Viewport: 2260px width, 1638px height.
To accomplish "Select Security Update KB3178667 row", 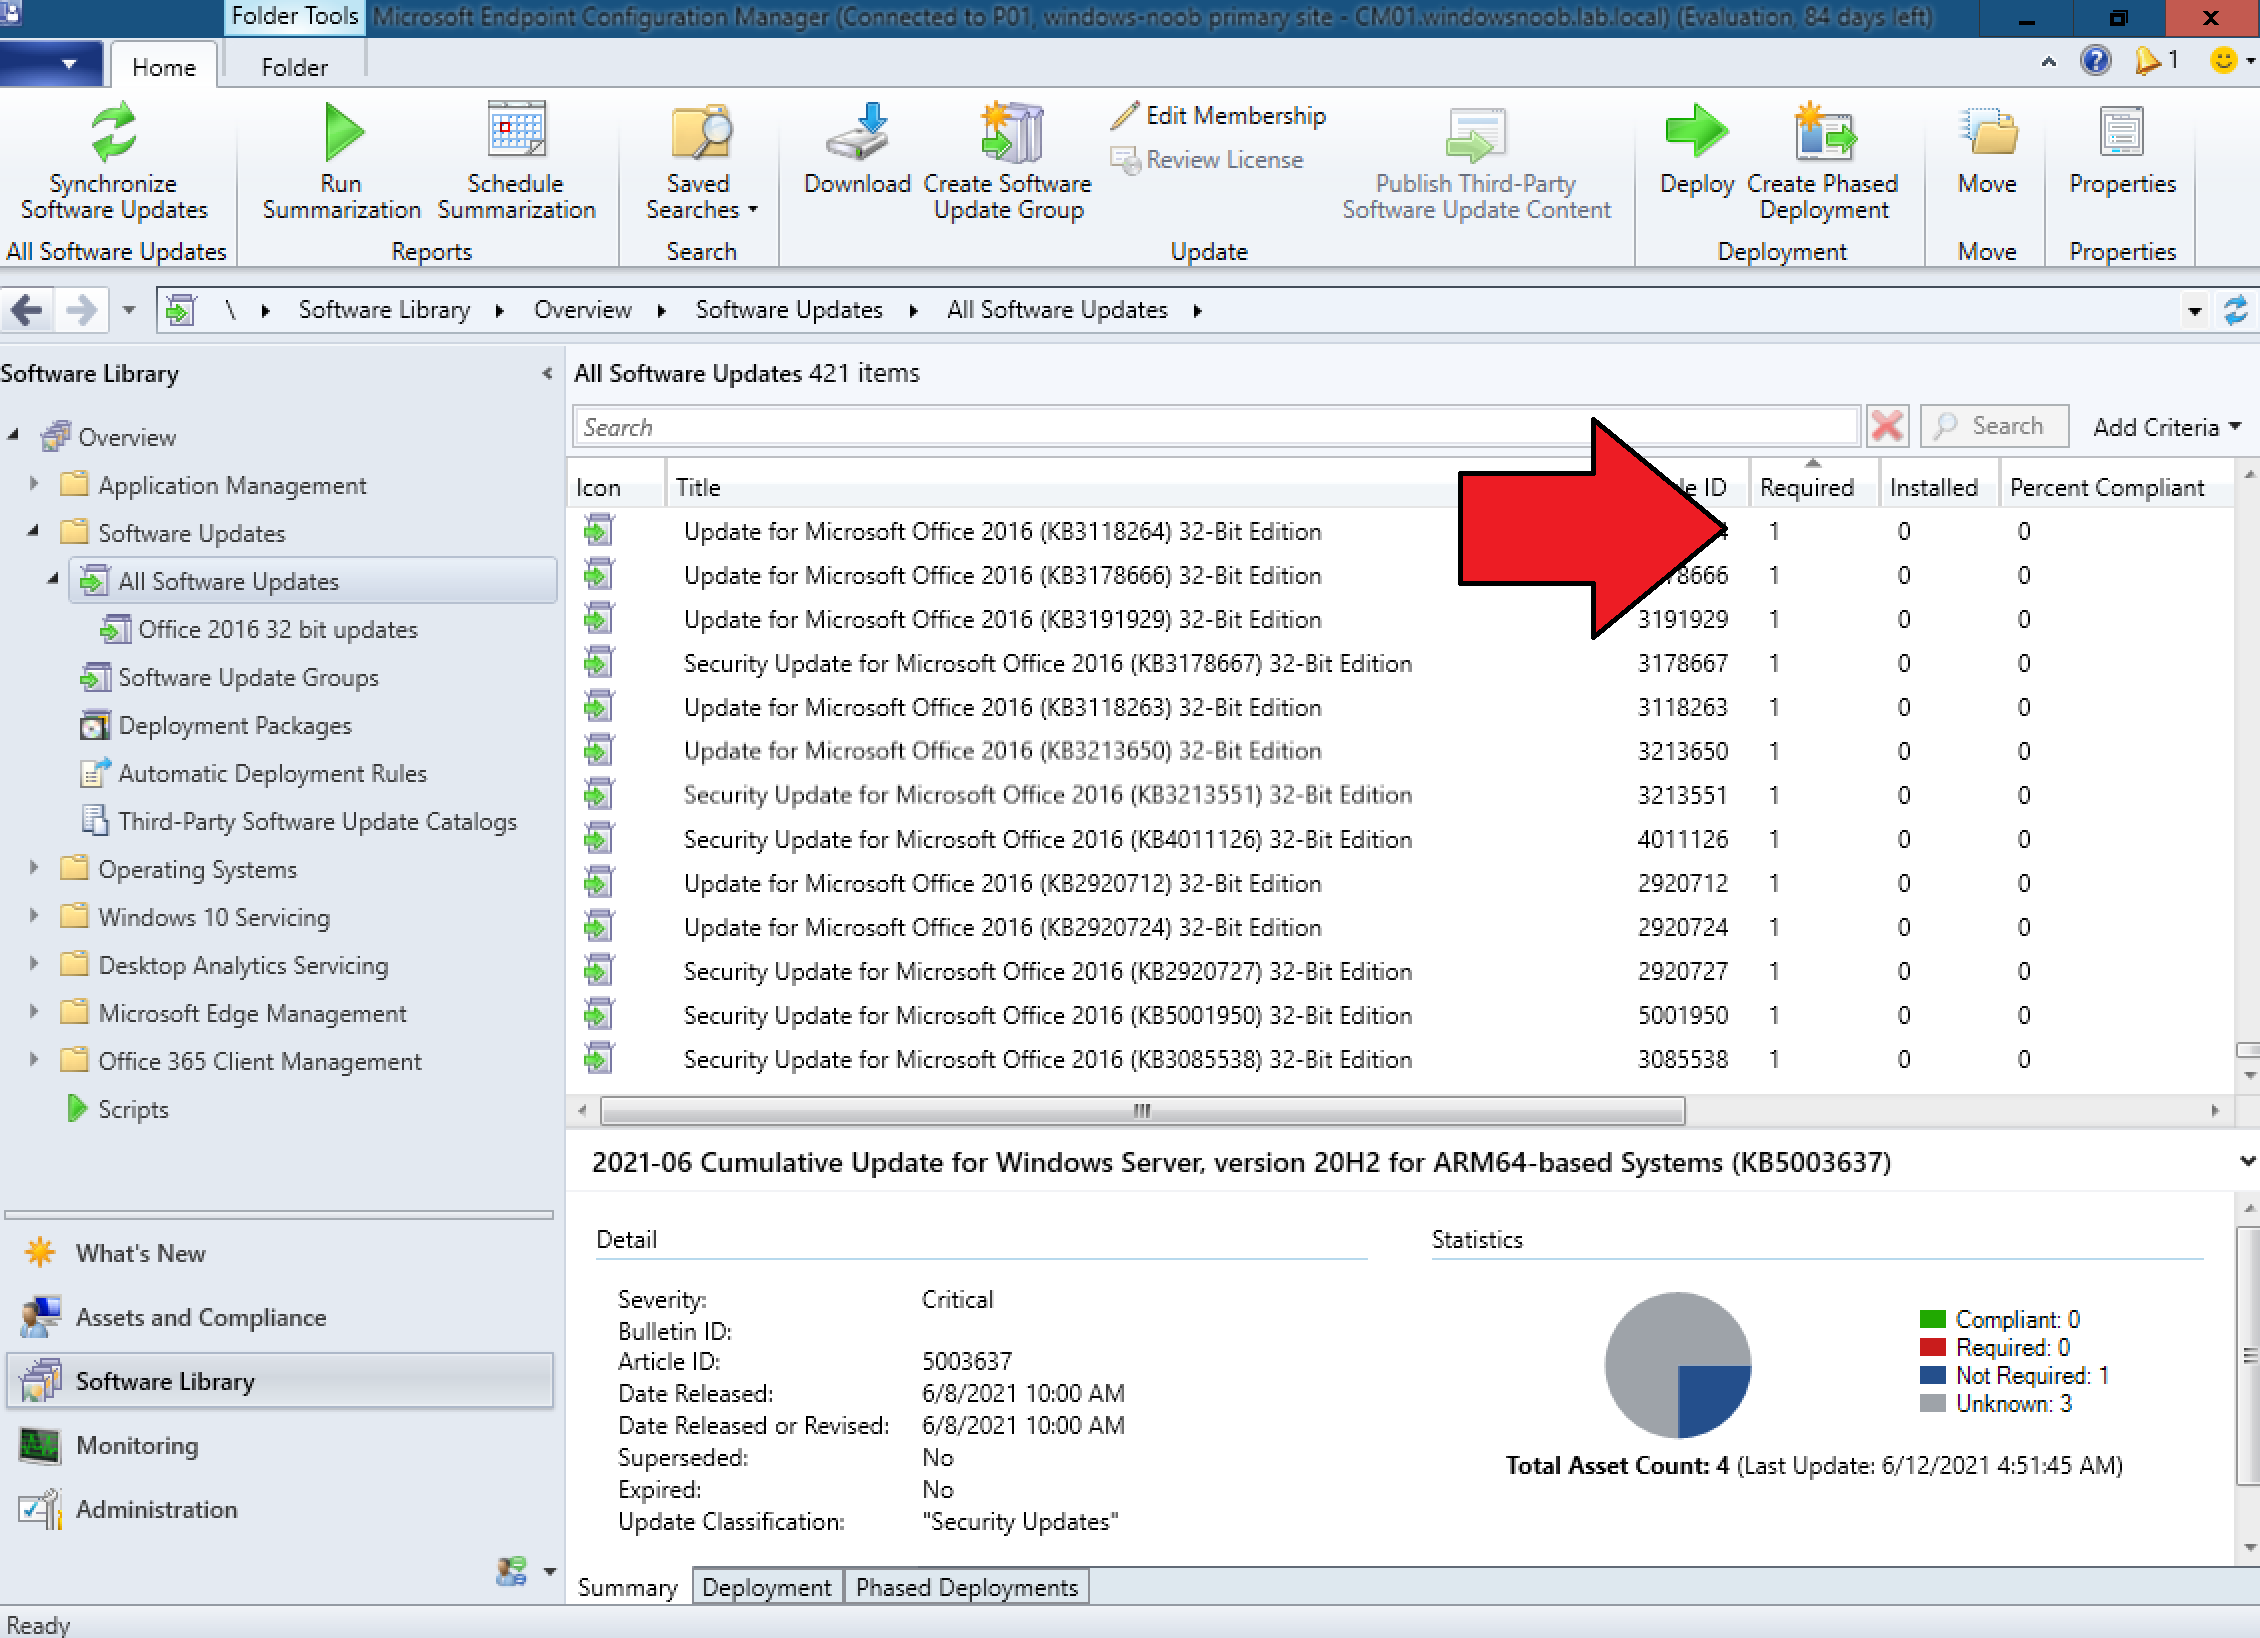I will (1400, 663).
